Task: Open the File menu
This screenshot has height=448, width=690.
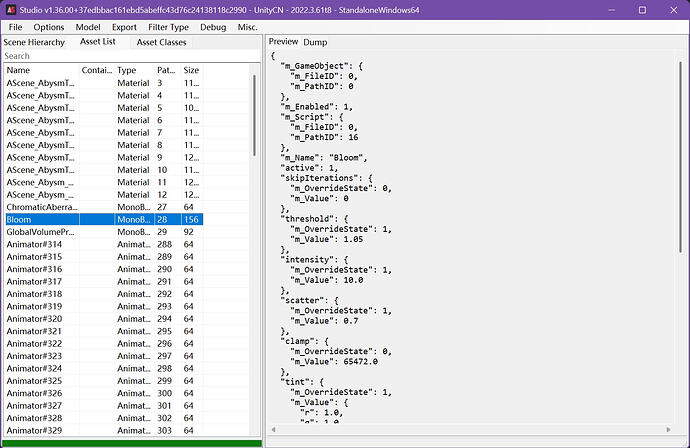Action: pos(16,27)
